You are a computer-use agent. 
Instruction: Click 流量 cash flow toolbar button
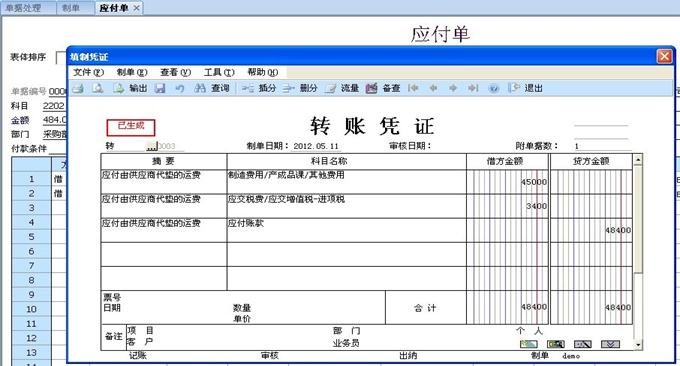[x=342, y=88]
